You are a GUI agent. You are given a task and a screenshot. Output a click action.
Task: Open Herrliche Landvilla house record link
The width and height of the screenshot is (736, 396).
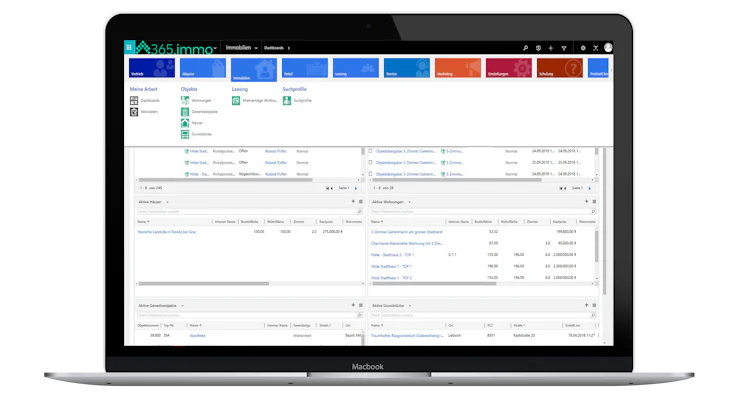167,232
